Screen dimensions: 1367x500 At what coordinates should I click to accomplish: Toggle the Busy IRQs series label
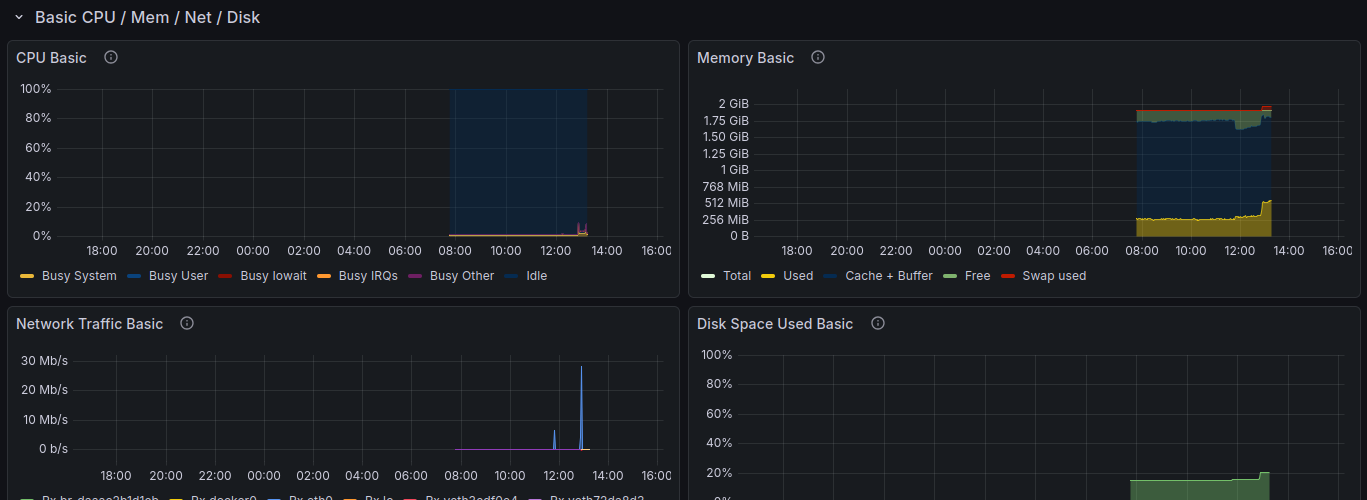coord(368,276)
